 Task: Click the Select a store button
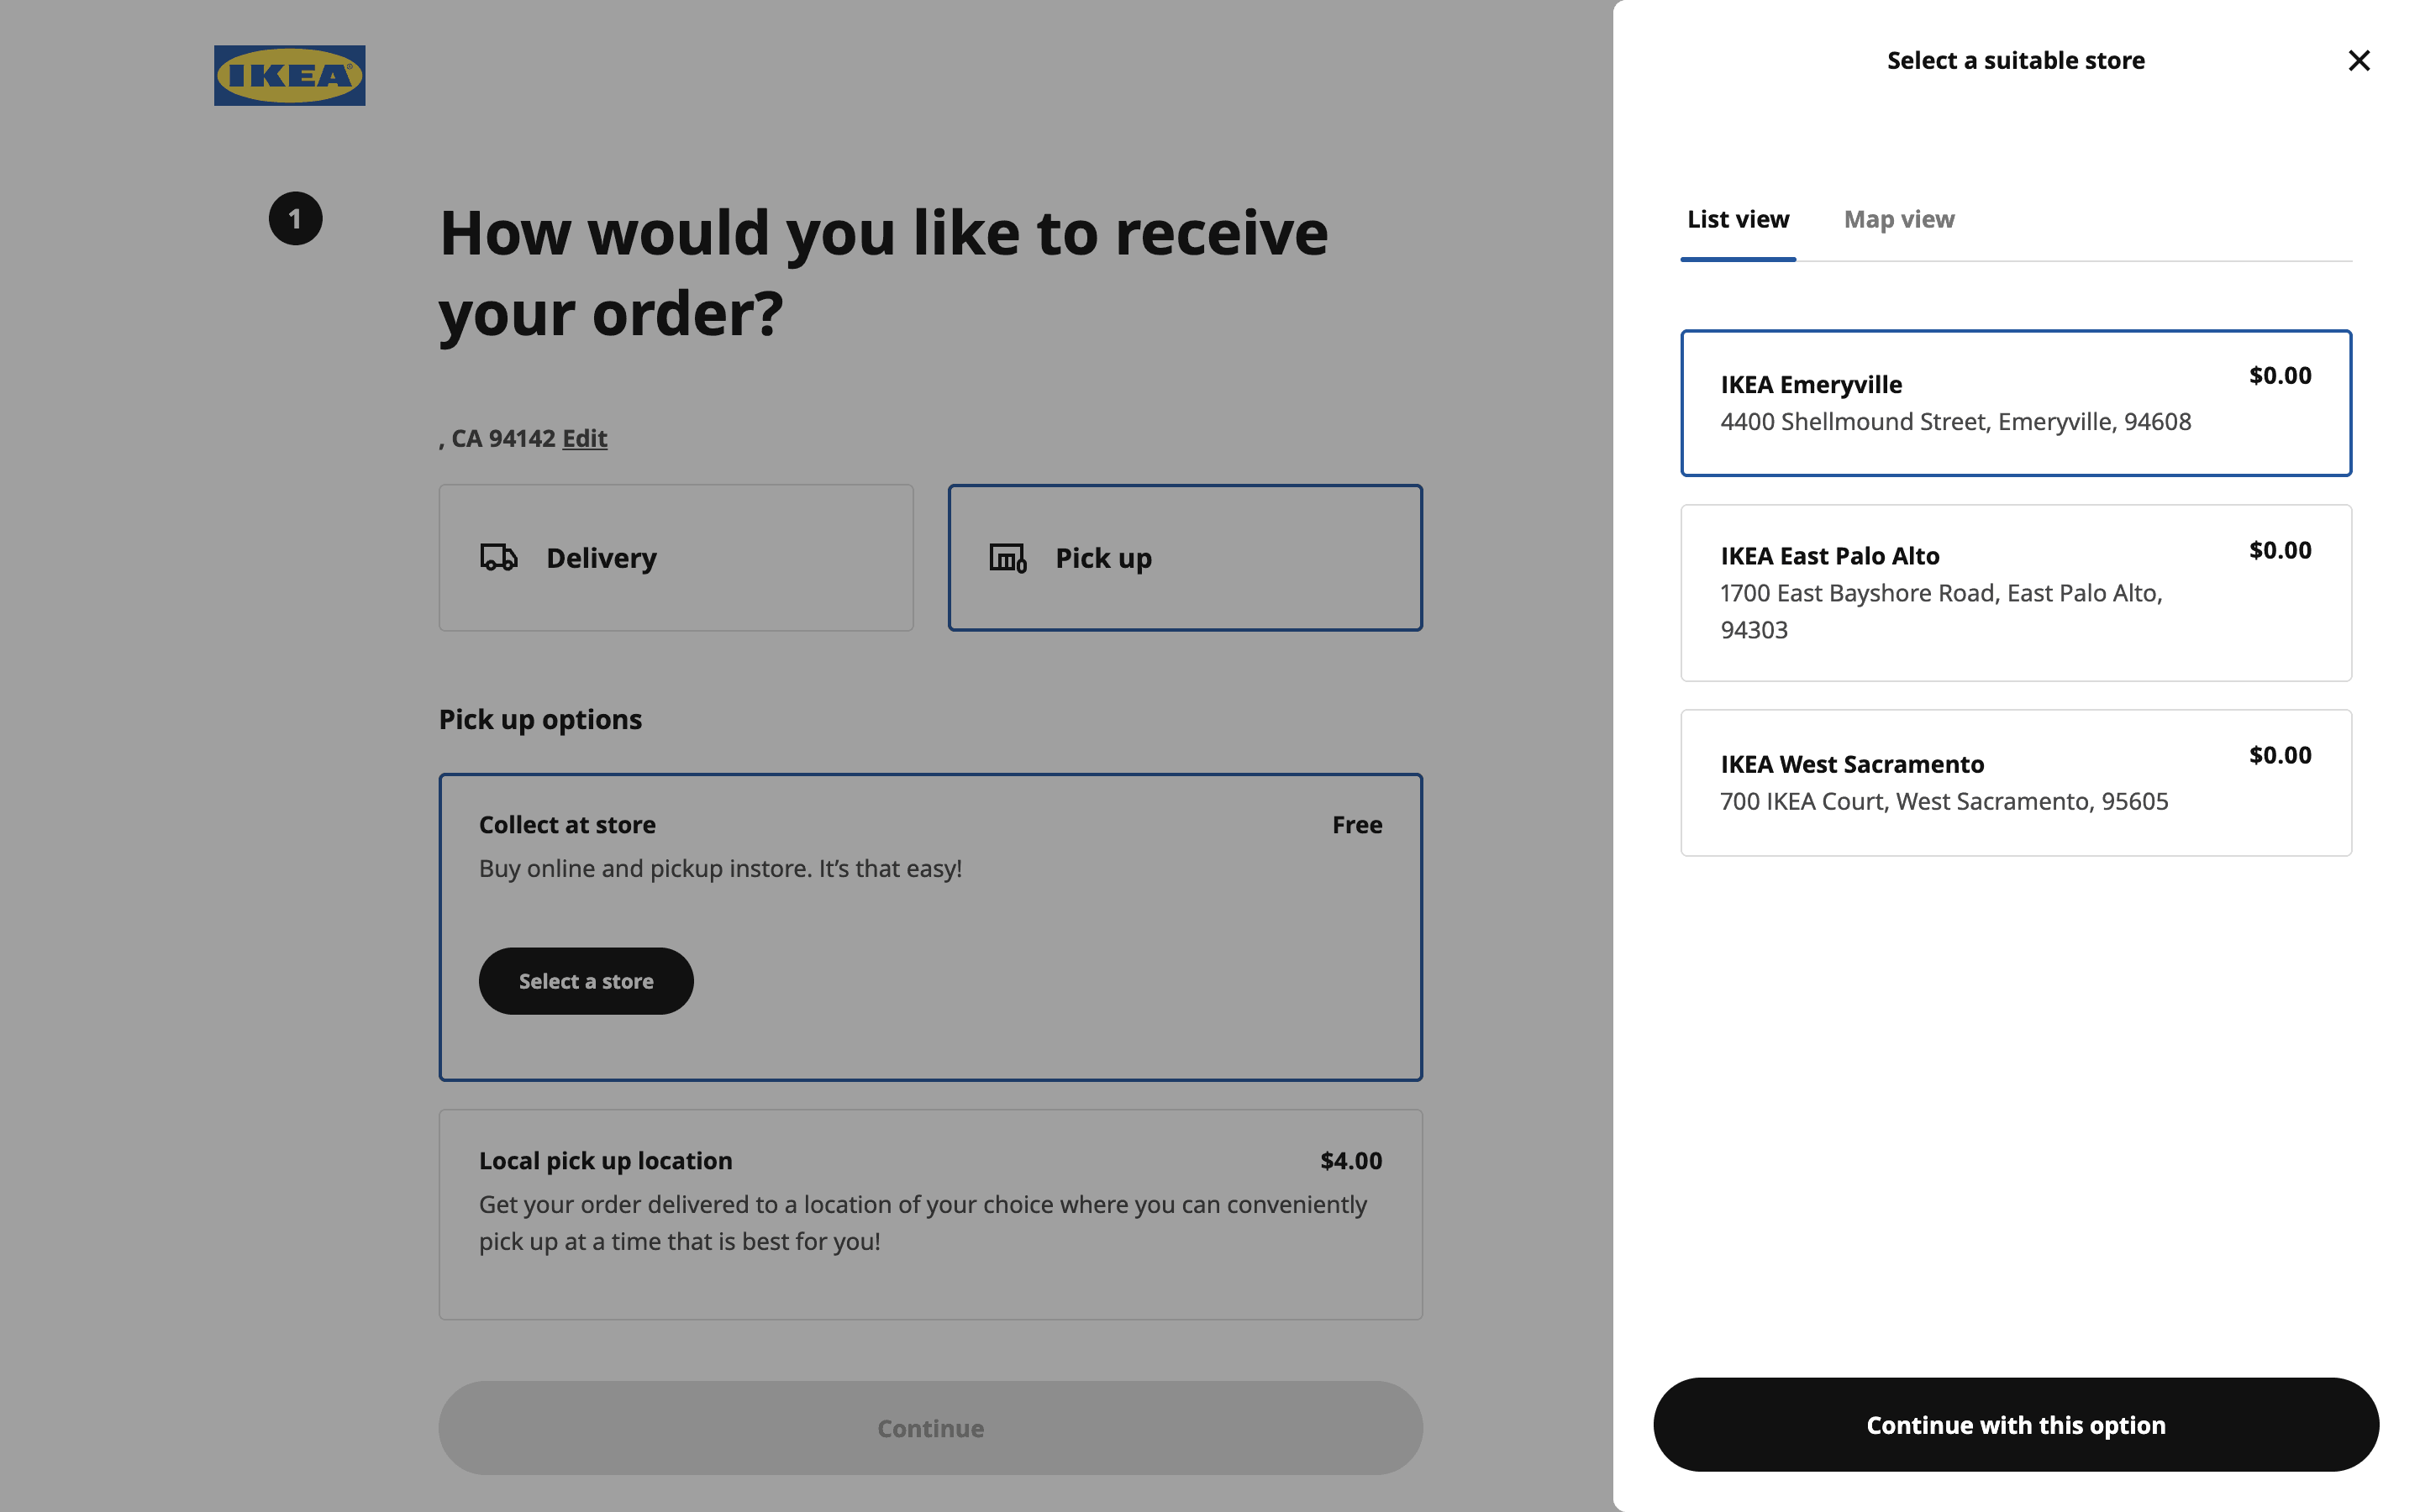(x=586, y=981)
